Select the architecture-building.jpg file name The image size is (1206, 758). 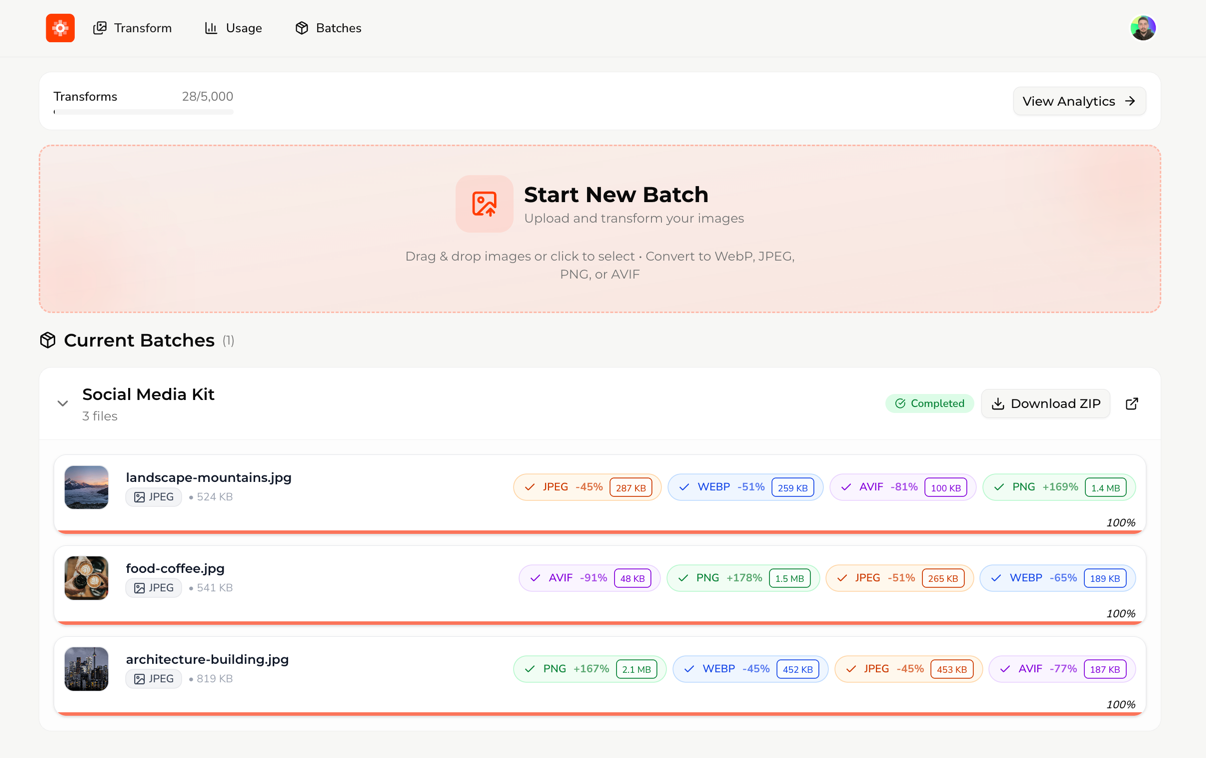pos(207,659)
